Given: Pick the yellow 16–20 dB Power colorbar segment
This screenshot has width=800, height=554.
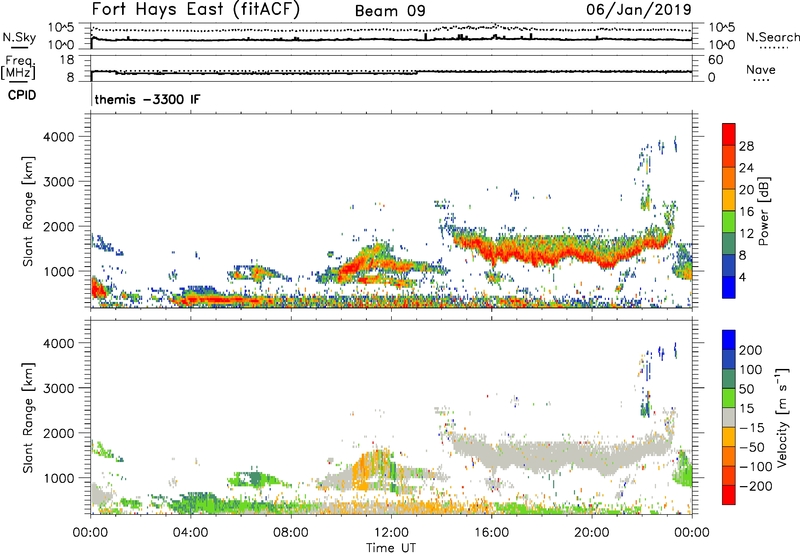Looking at the screenshot, I should [x=729, y=199].
